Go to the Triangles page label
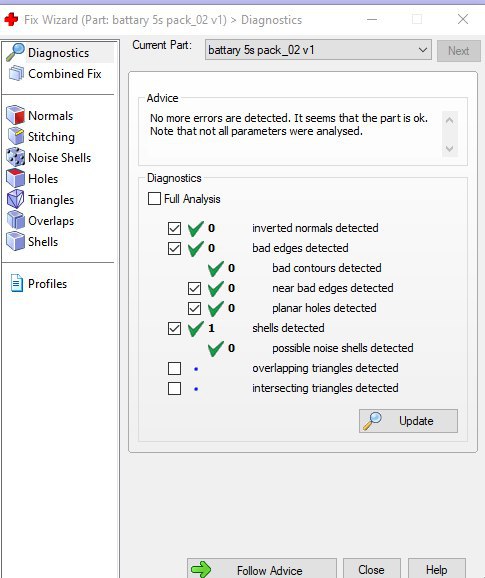 [x=51, y=200]
